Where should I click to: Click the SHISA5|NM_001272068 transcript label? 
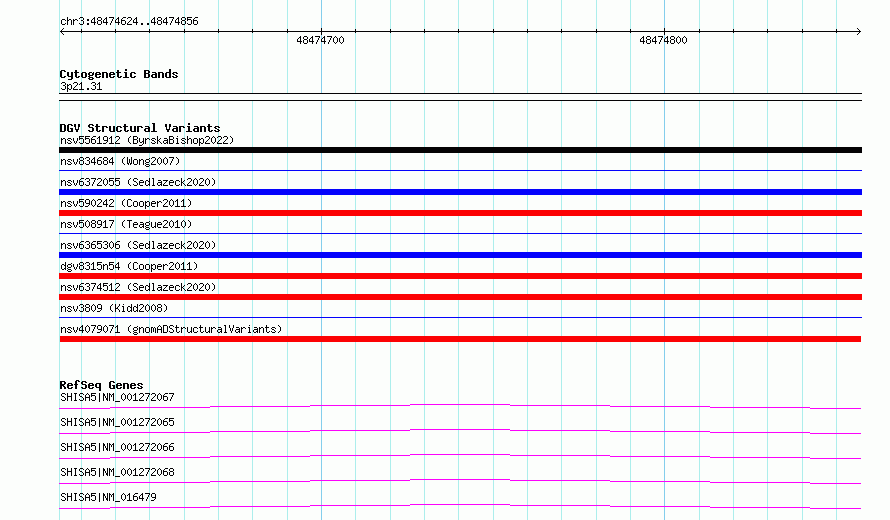[117, 472]
